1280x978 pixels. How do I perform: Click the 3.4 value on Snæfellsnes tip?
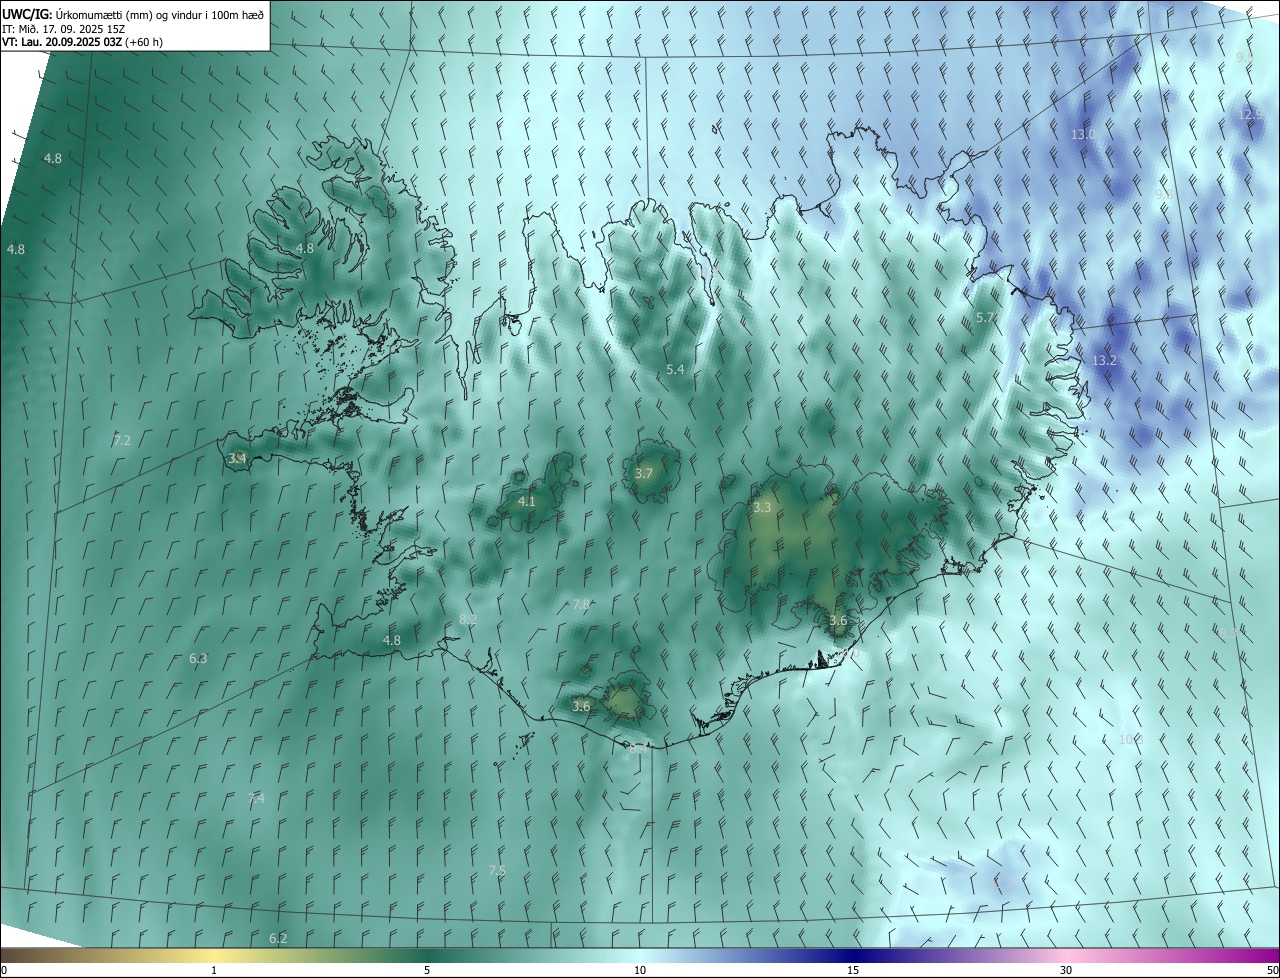coord(237,458)
